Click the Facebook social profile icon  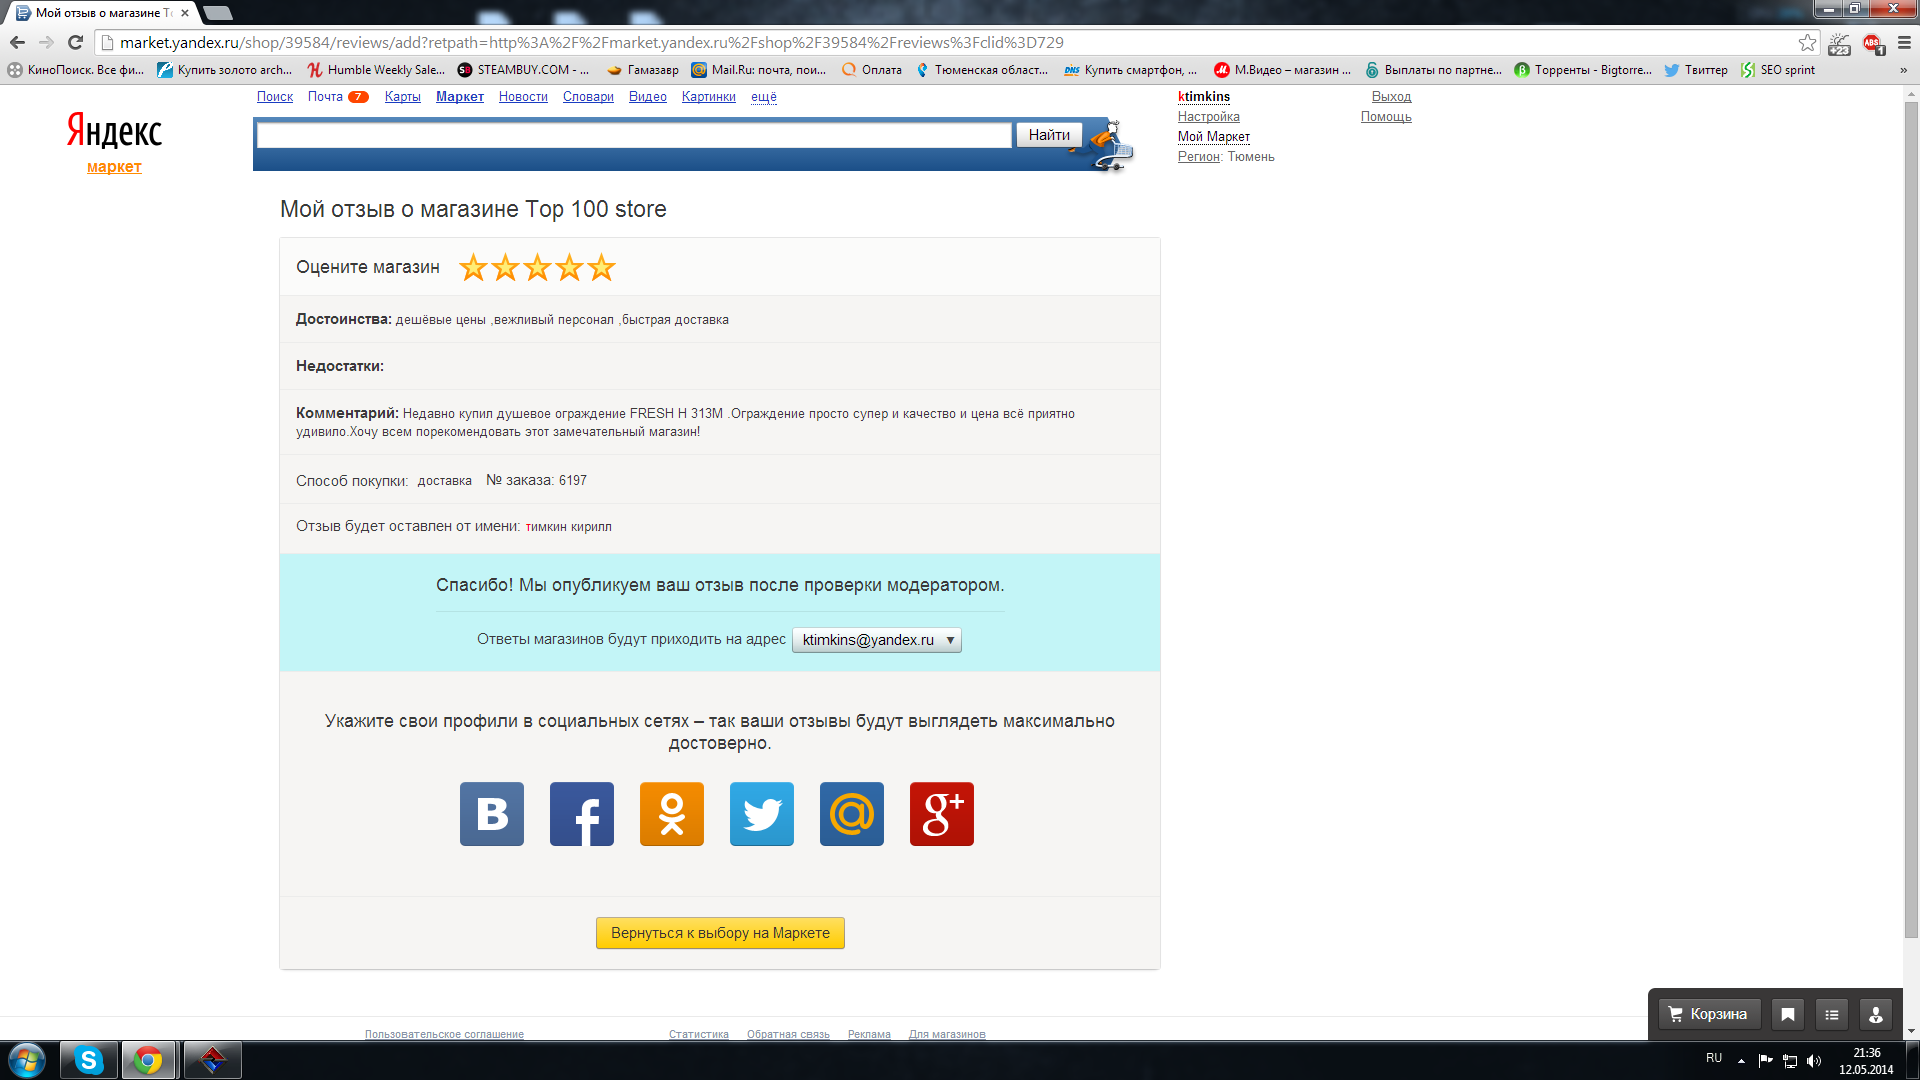tap(581, 814)
